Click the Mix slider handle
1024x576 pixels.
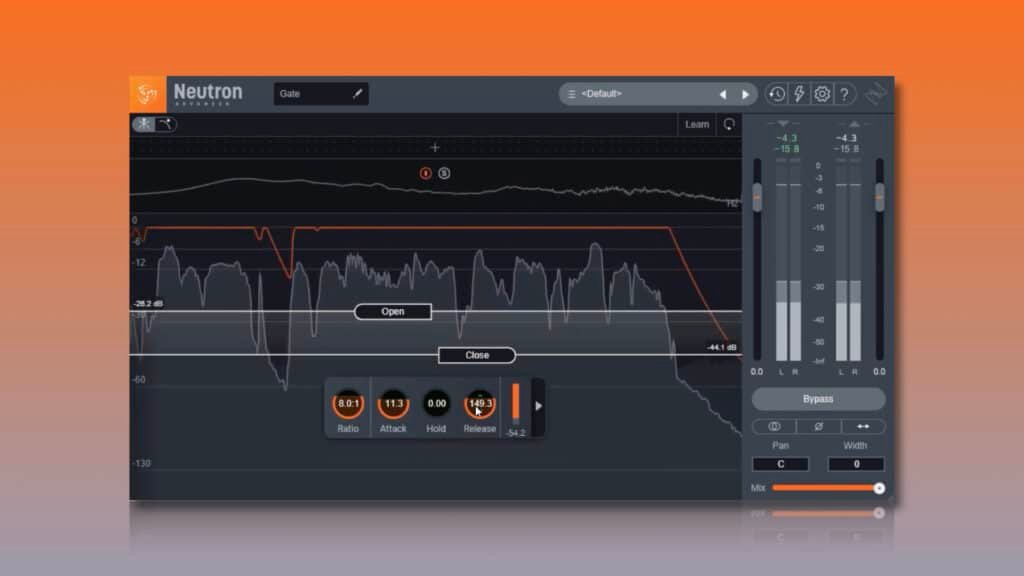click(x=879, y=488)
